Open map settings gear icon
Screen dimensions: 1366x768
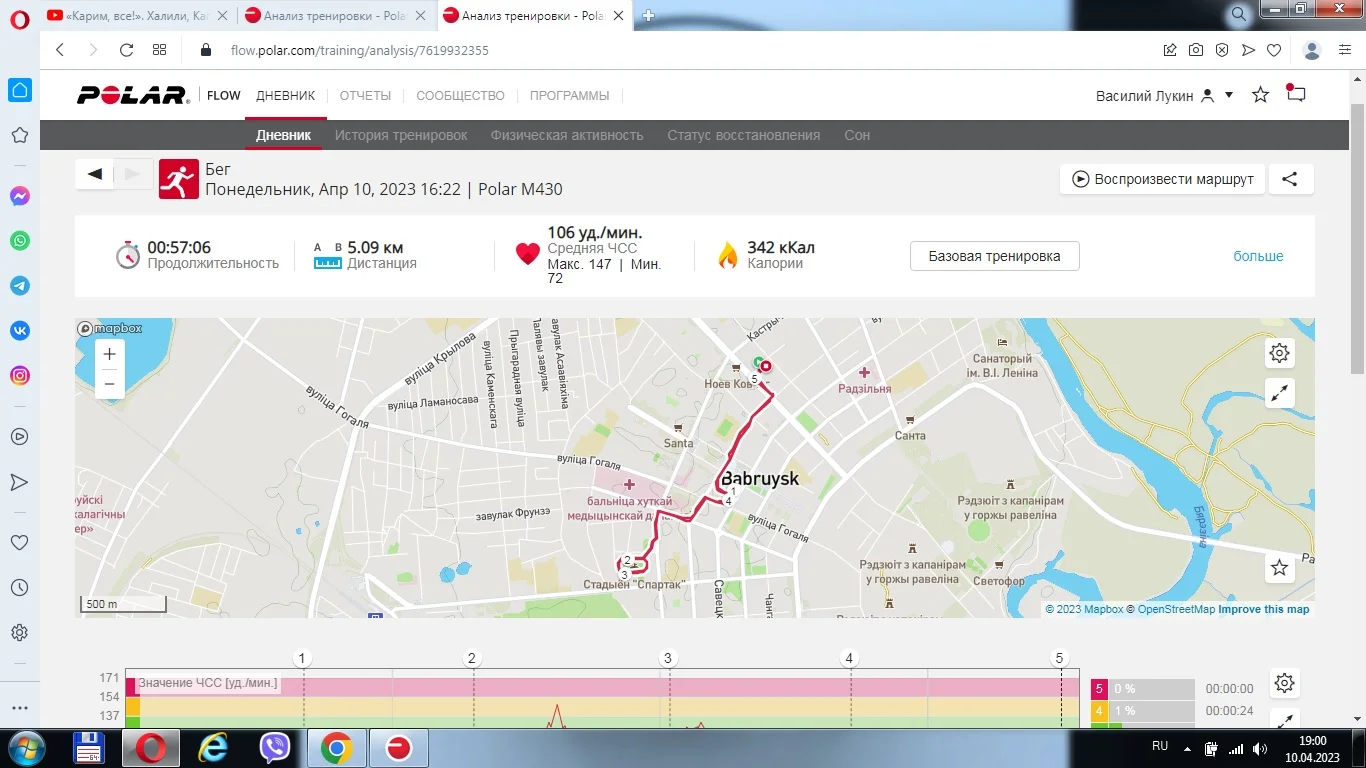1279,353
